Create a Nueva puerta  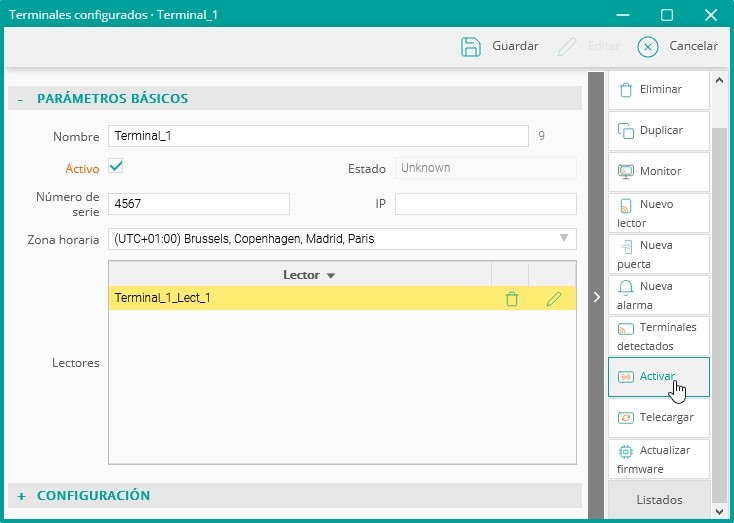[x=658, y=254]
